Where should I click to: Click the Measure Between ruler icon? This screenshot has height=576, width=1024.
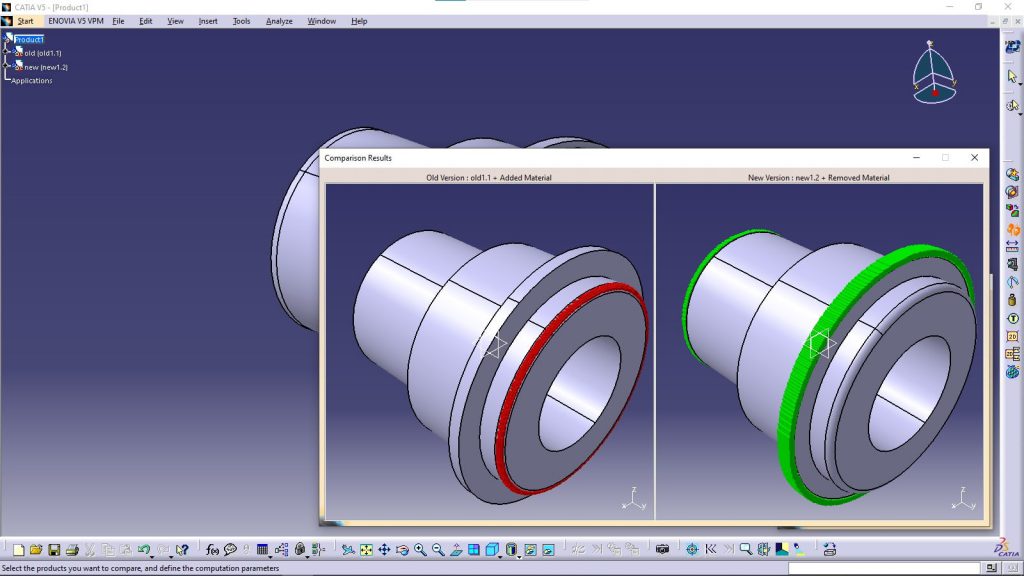1012,246
